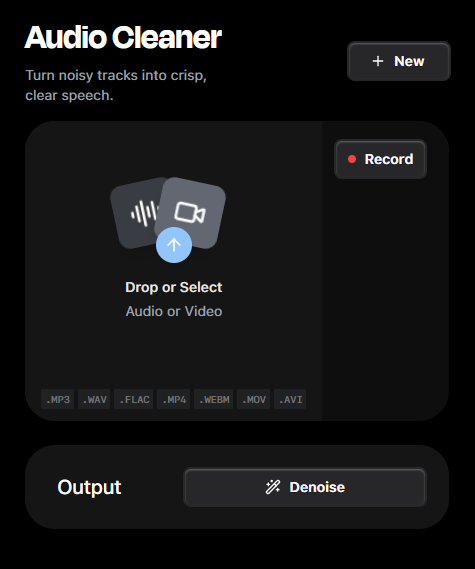Click the .AVI format tag
The width and height of the screenshot is (475, 569).
pos(290,399)
